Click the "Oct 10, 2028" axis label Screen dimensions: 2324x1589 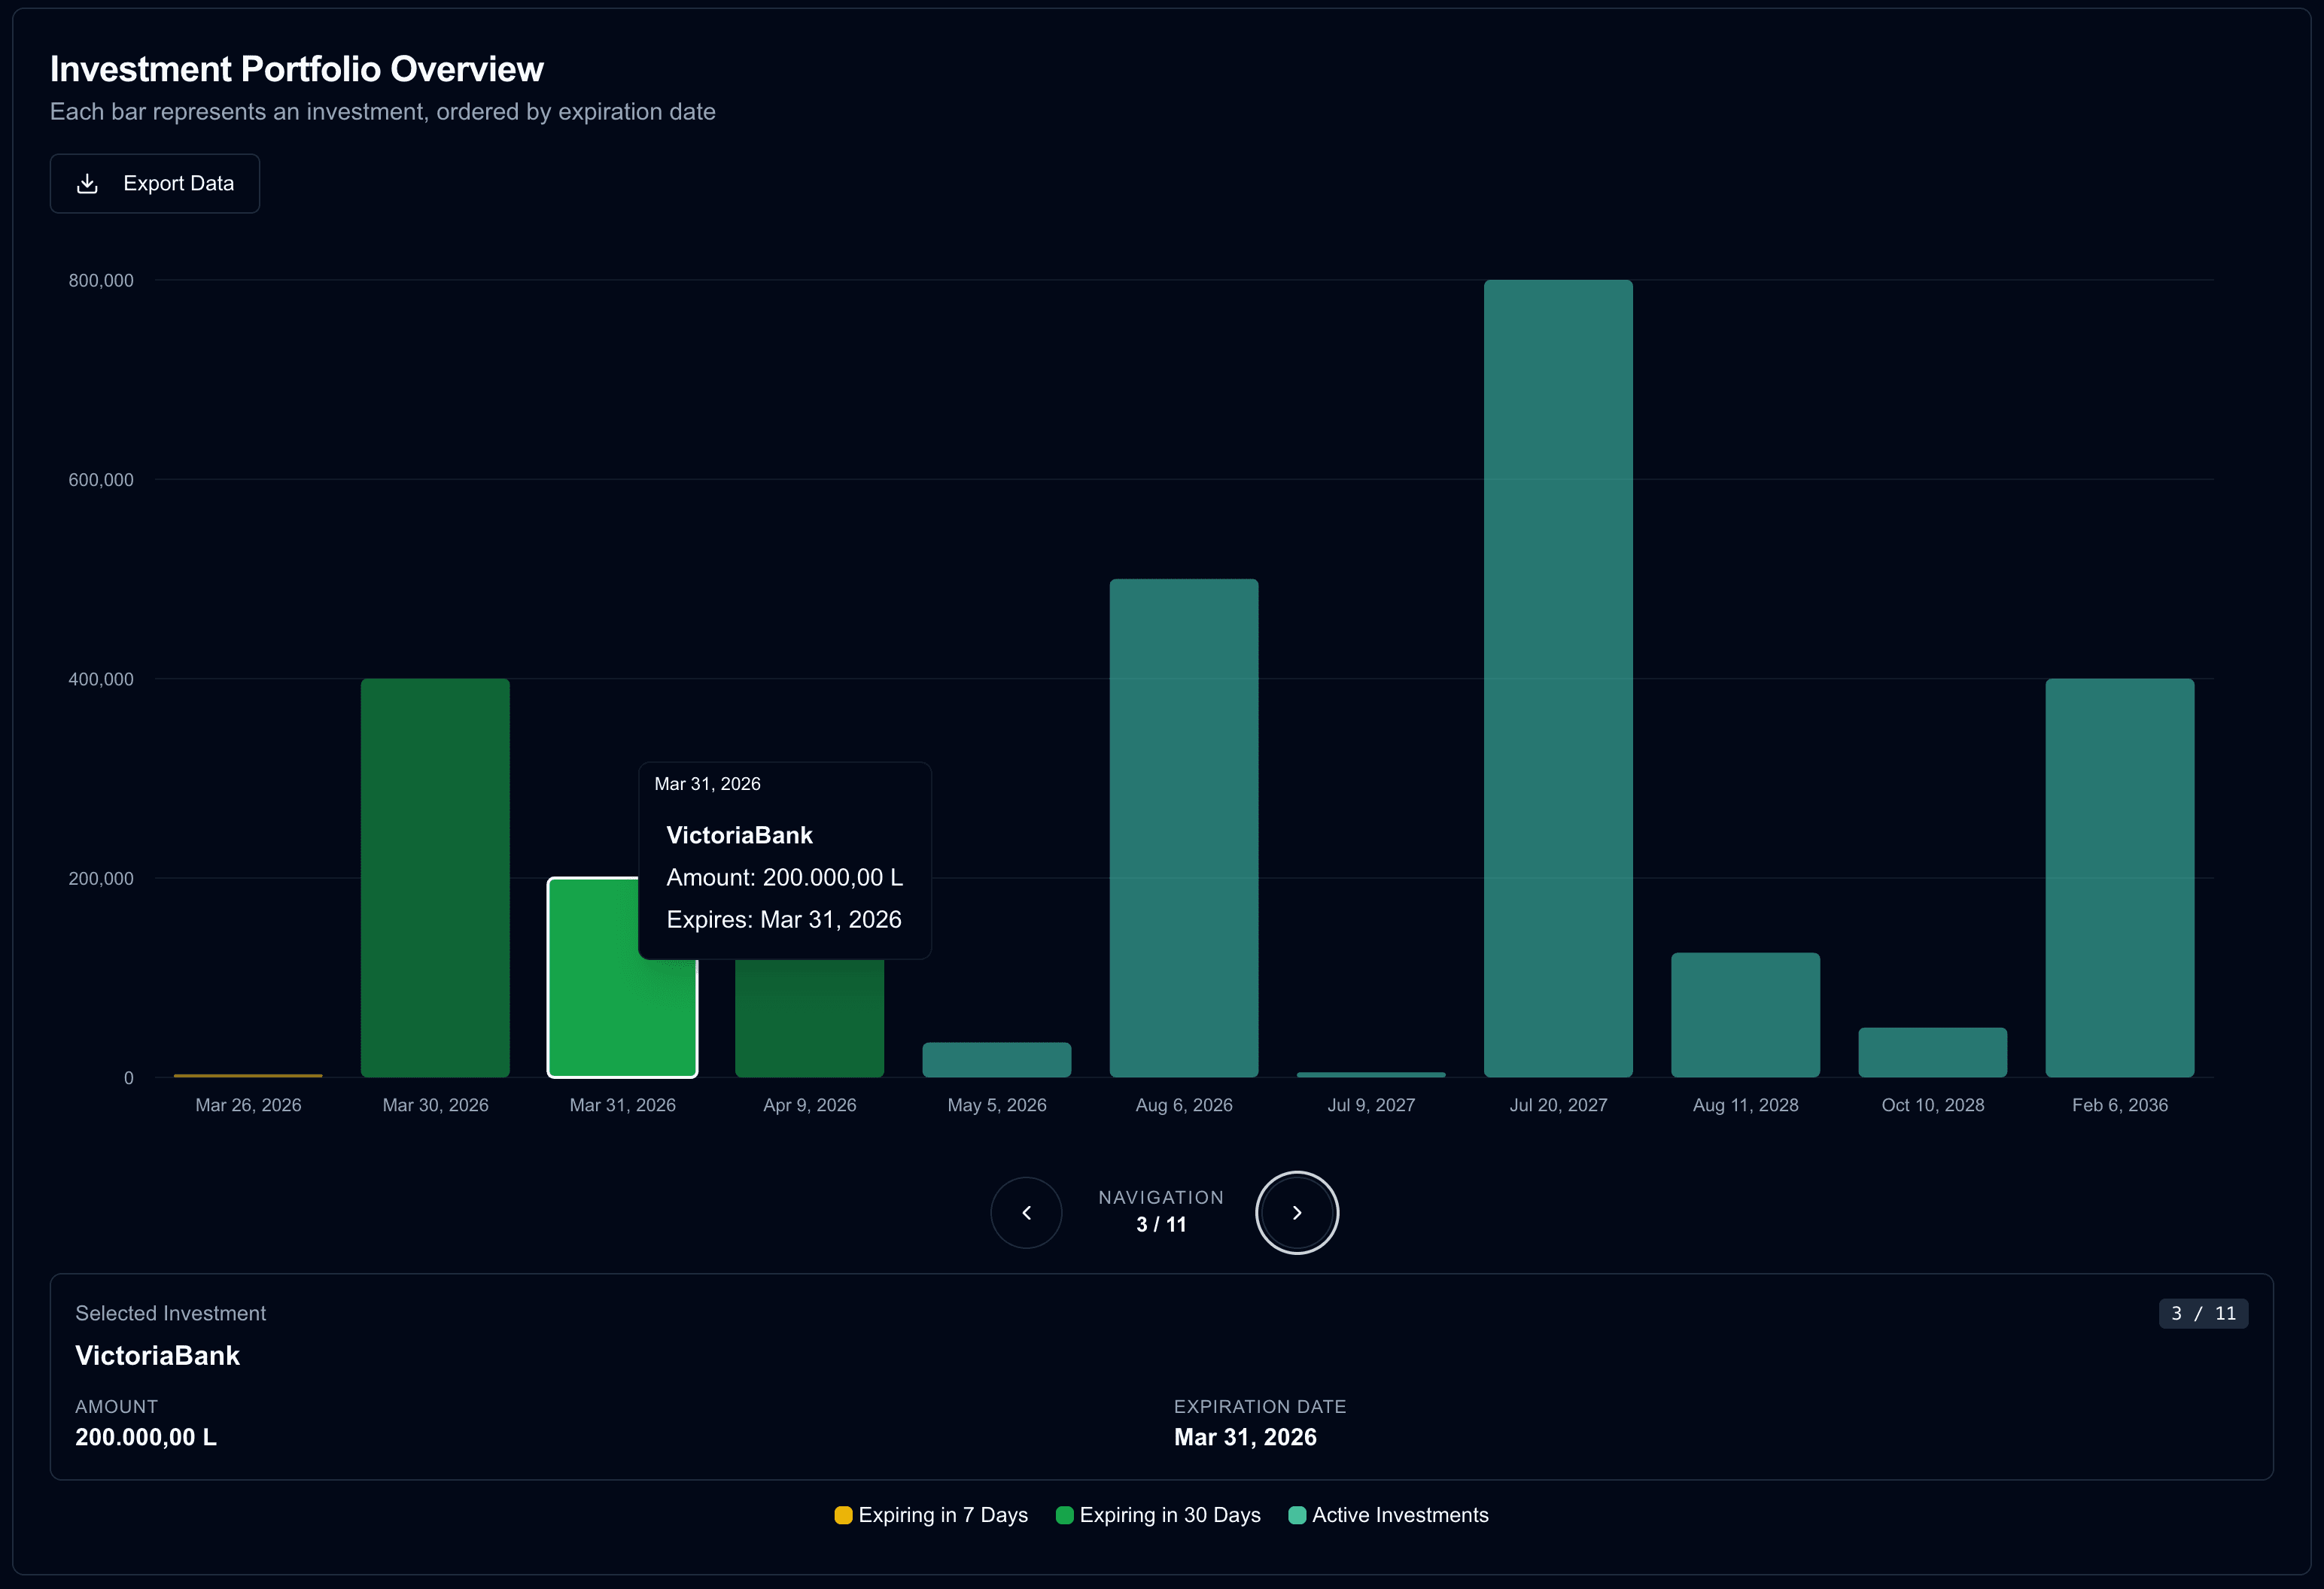point(1933,1105)
